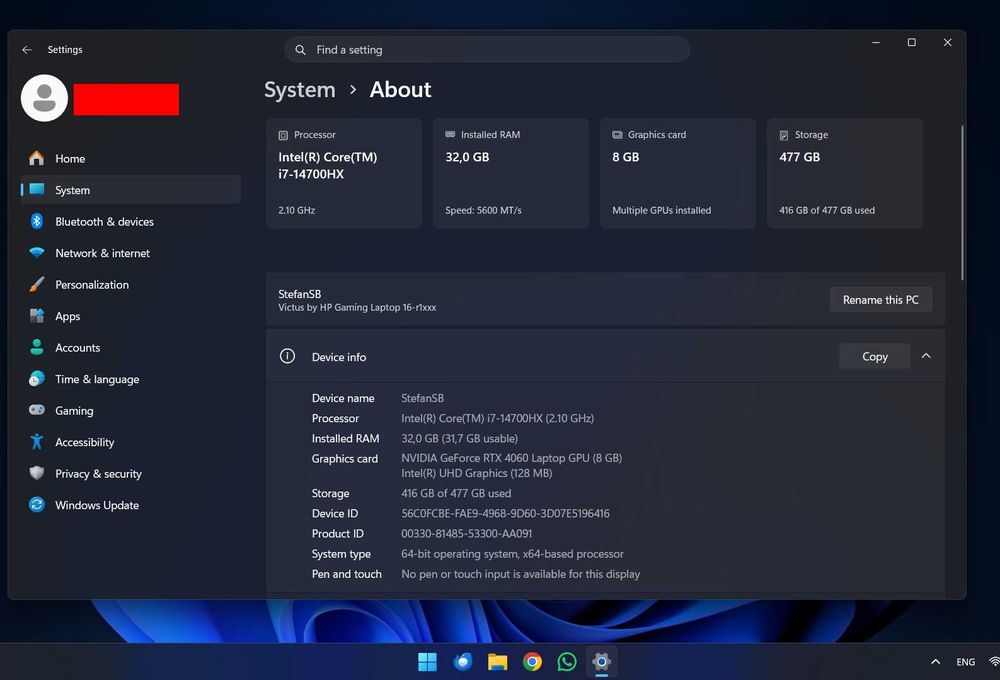1000x680 pixels.
Task: Select System in the sidebar
Action: 131,189
